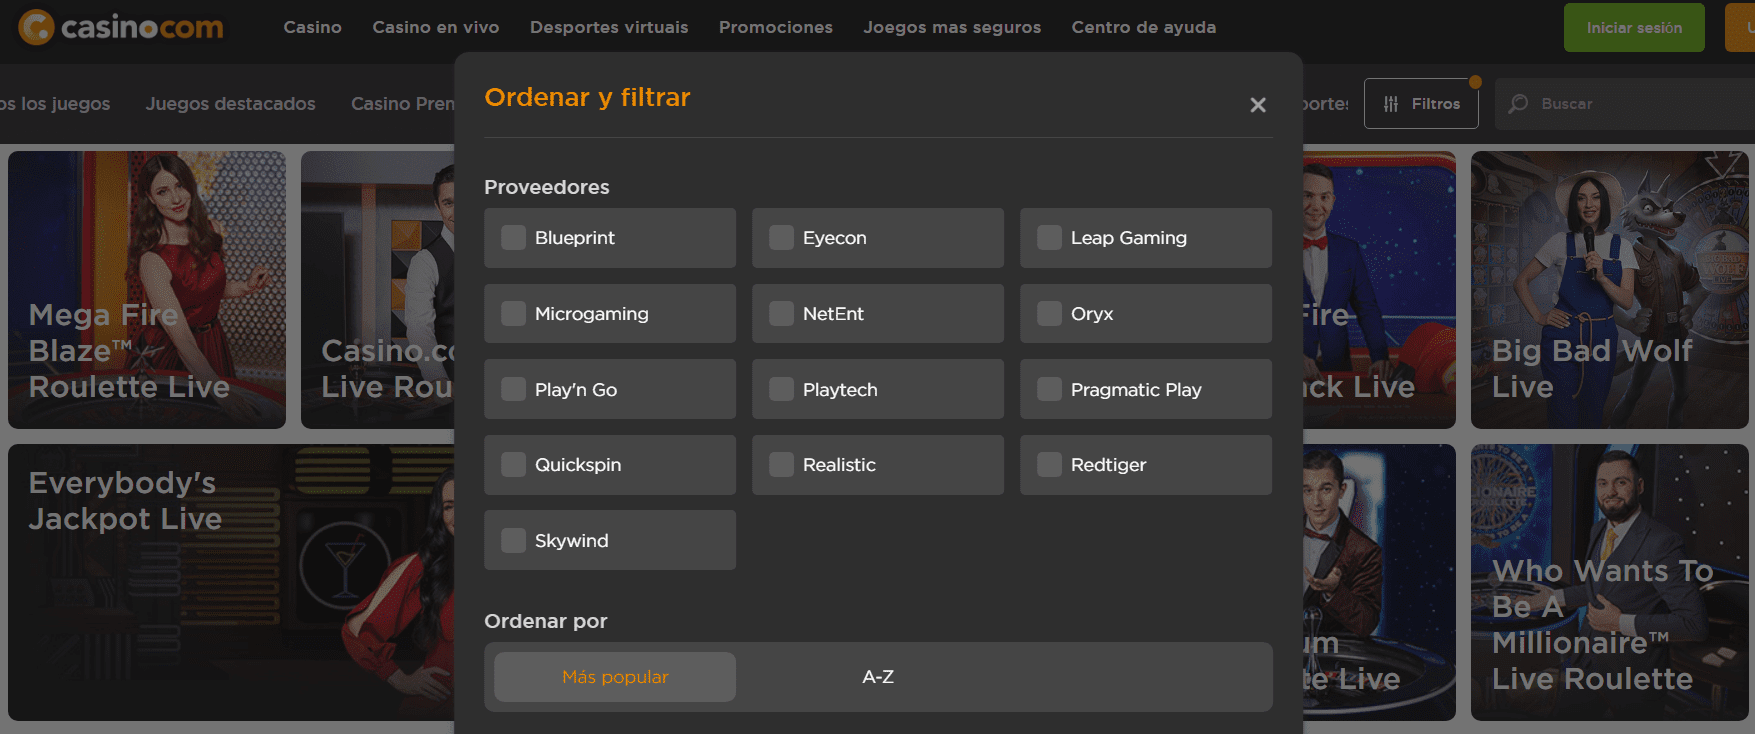
Task: Select the Juegos destacados tab
Action: [x=230, y=104]
